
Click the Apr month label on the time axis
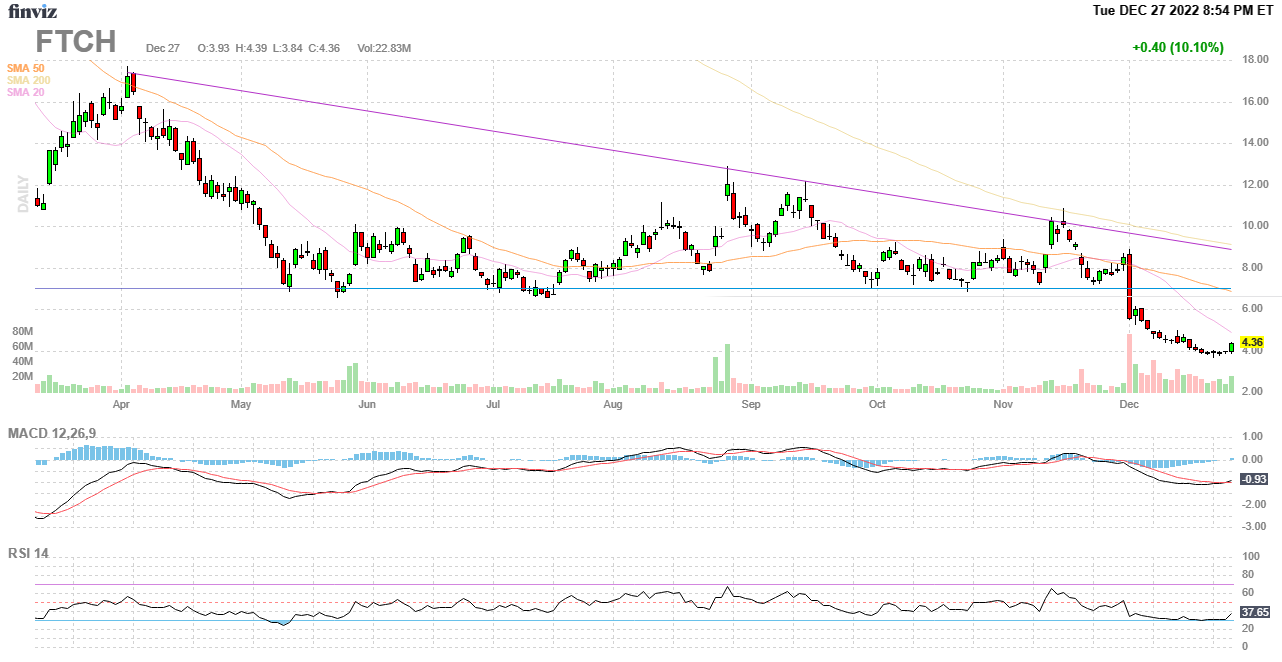coord(122,405)
